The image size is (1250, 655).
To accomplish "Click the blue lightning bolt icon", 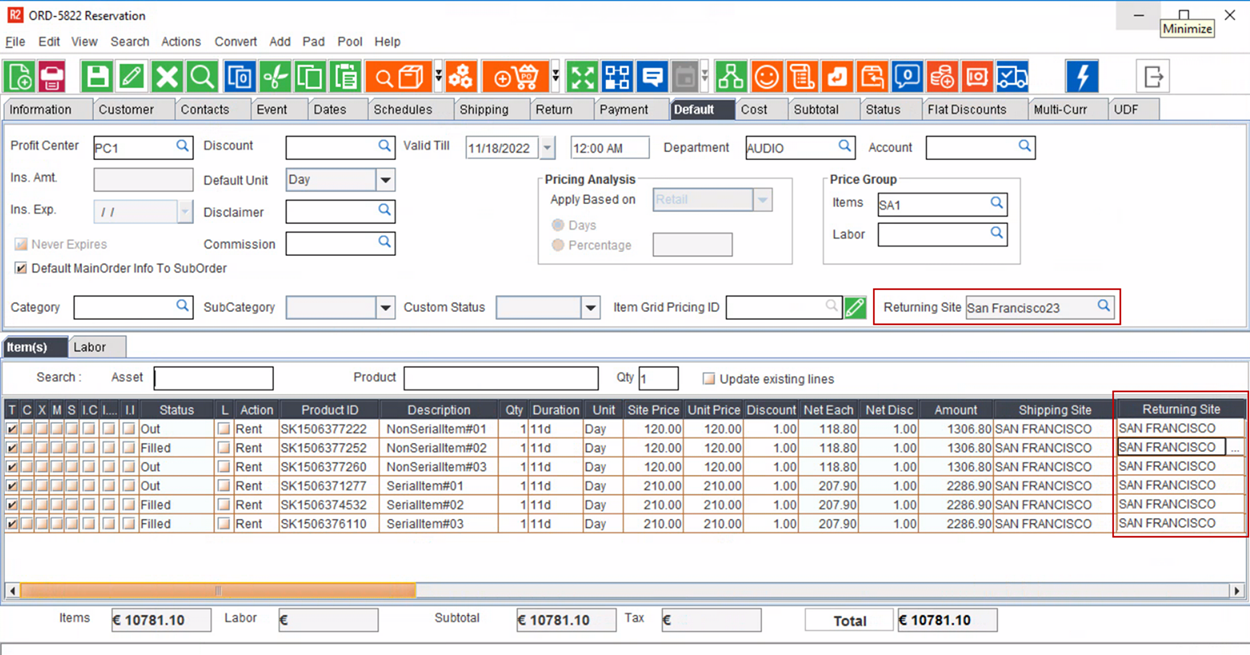I will 1081,77.
